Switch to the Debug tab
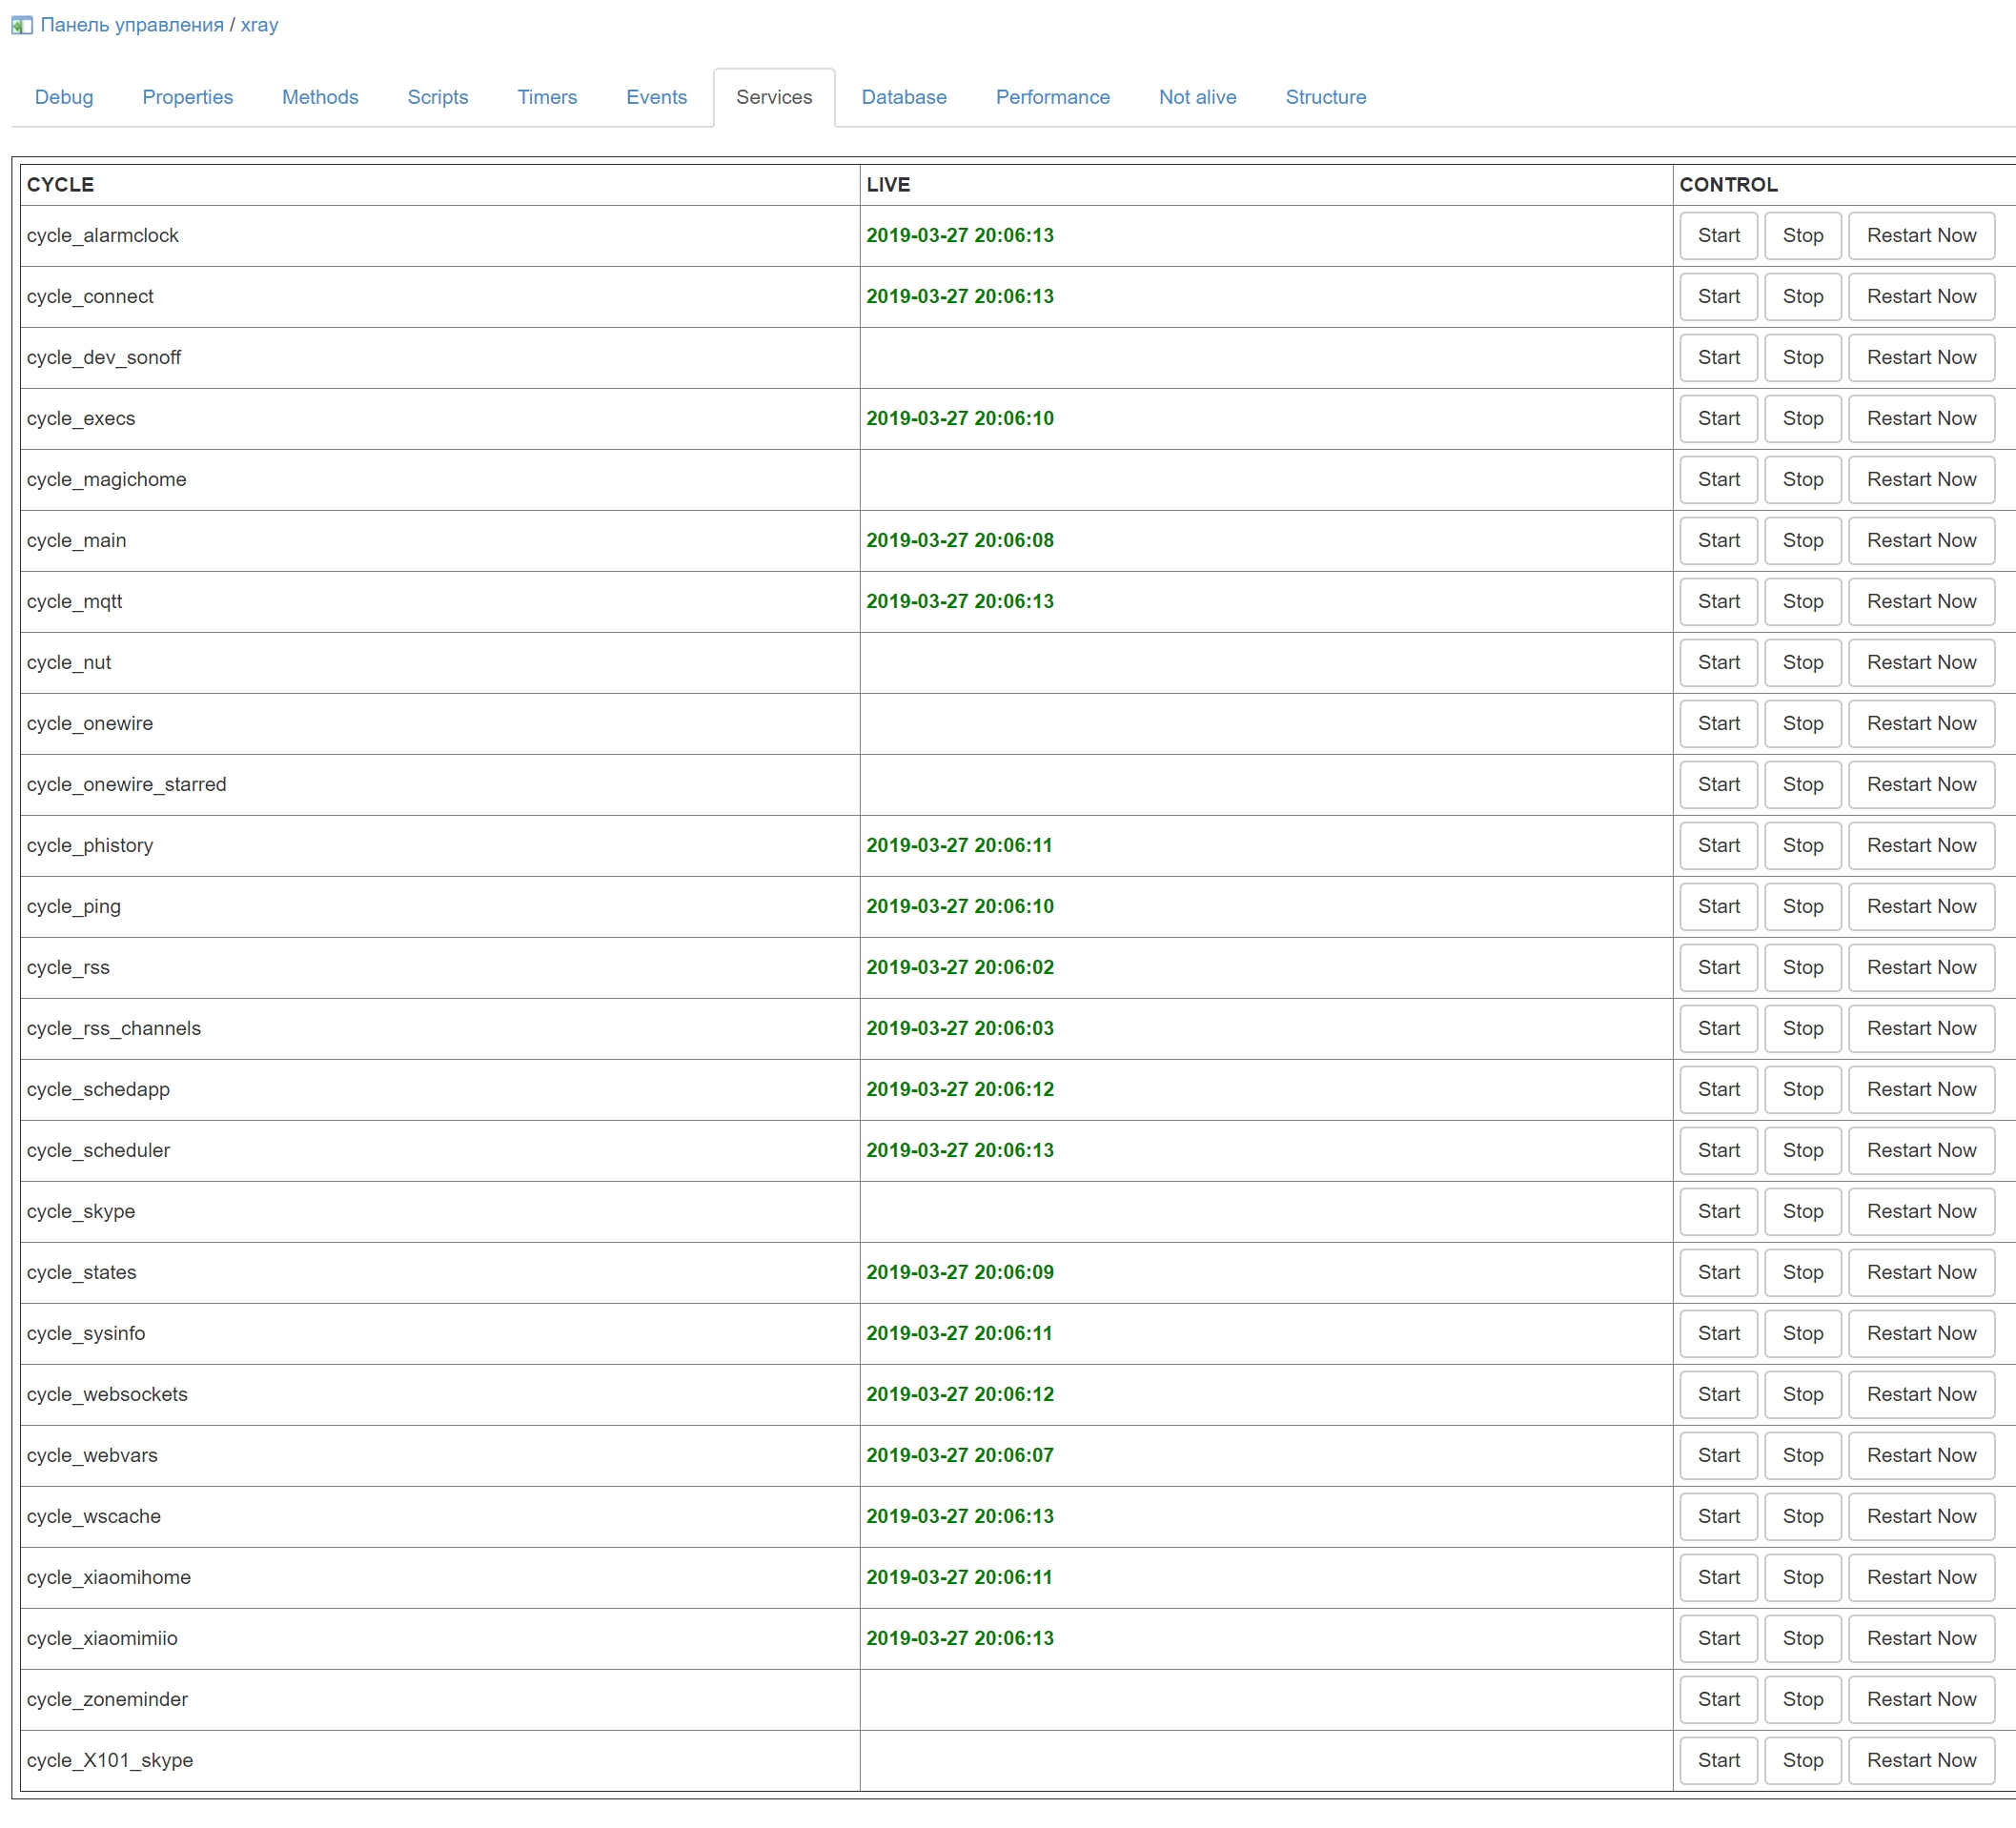The image size is (2016, 1828). [x=64, y=97]
